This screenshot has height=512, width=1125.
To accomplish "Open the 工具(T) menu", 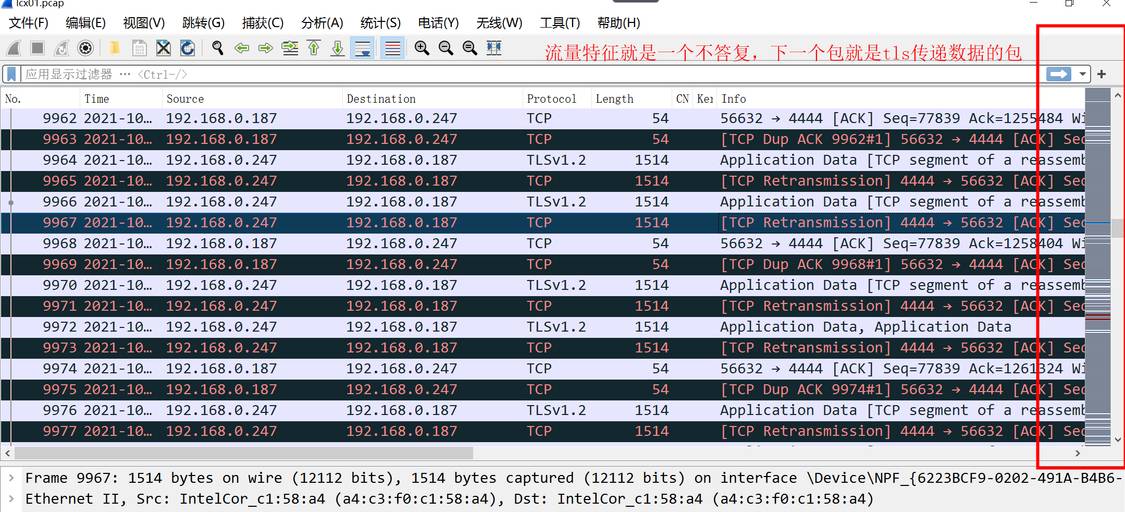I will point(560,23).
